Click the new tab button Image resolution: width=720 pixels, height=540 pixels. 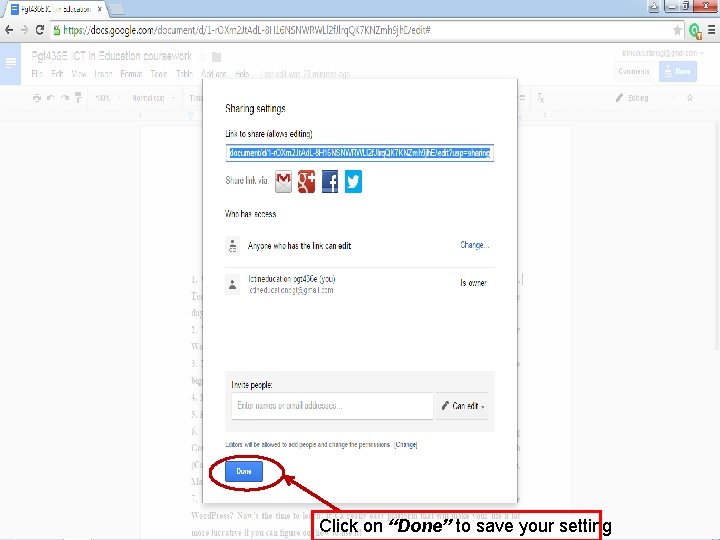click(118, 9)
